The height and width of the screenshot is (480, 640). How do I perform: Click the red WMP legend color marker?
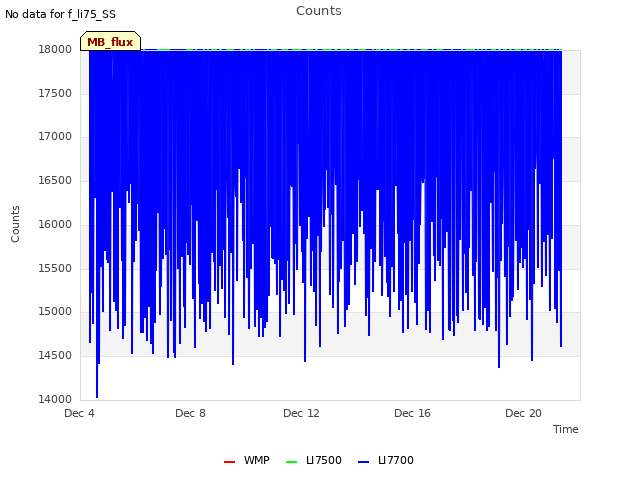coord(229,462)
